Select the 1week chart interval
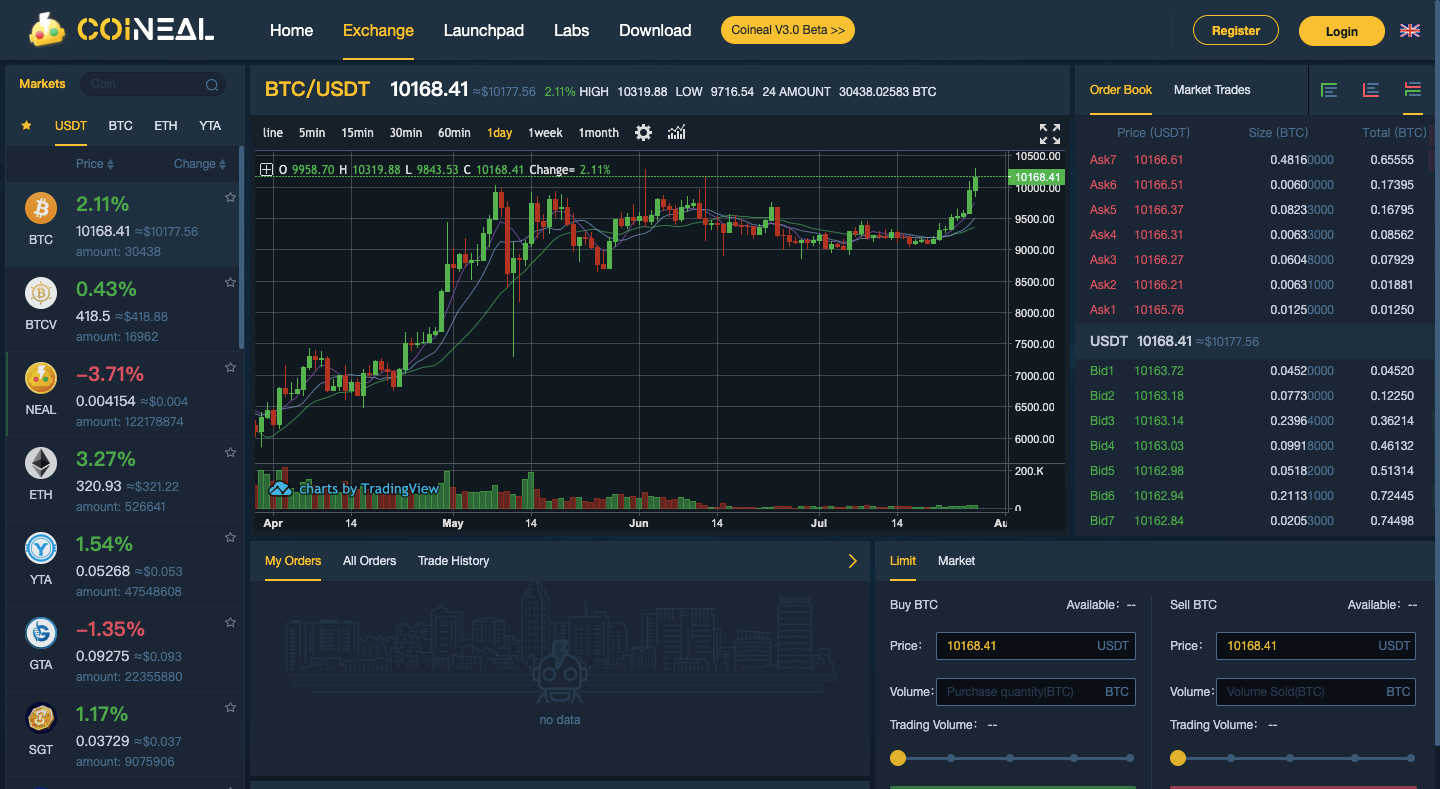Image resolution: width=1440 pixels, height=789 pixels. pyautogui.click(x=546, y=133)
